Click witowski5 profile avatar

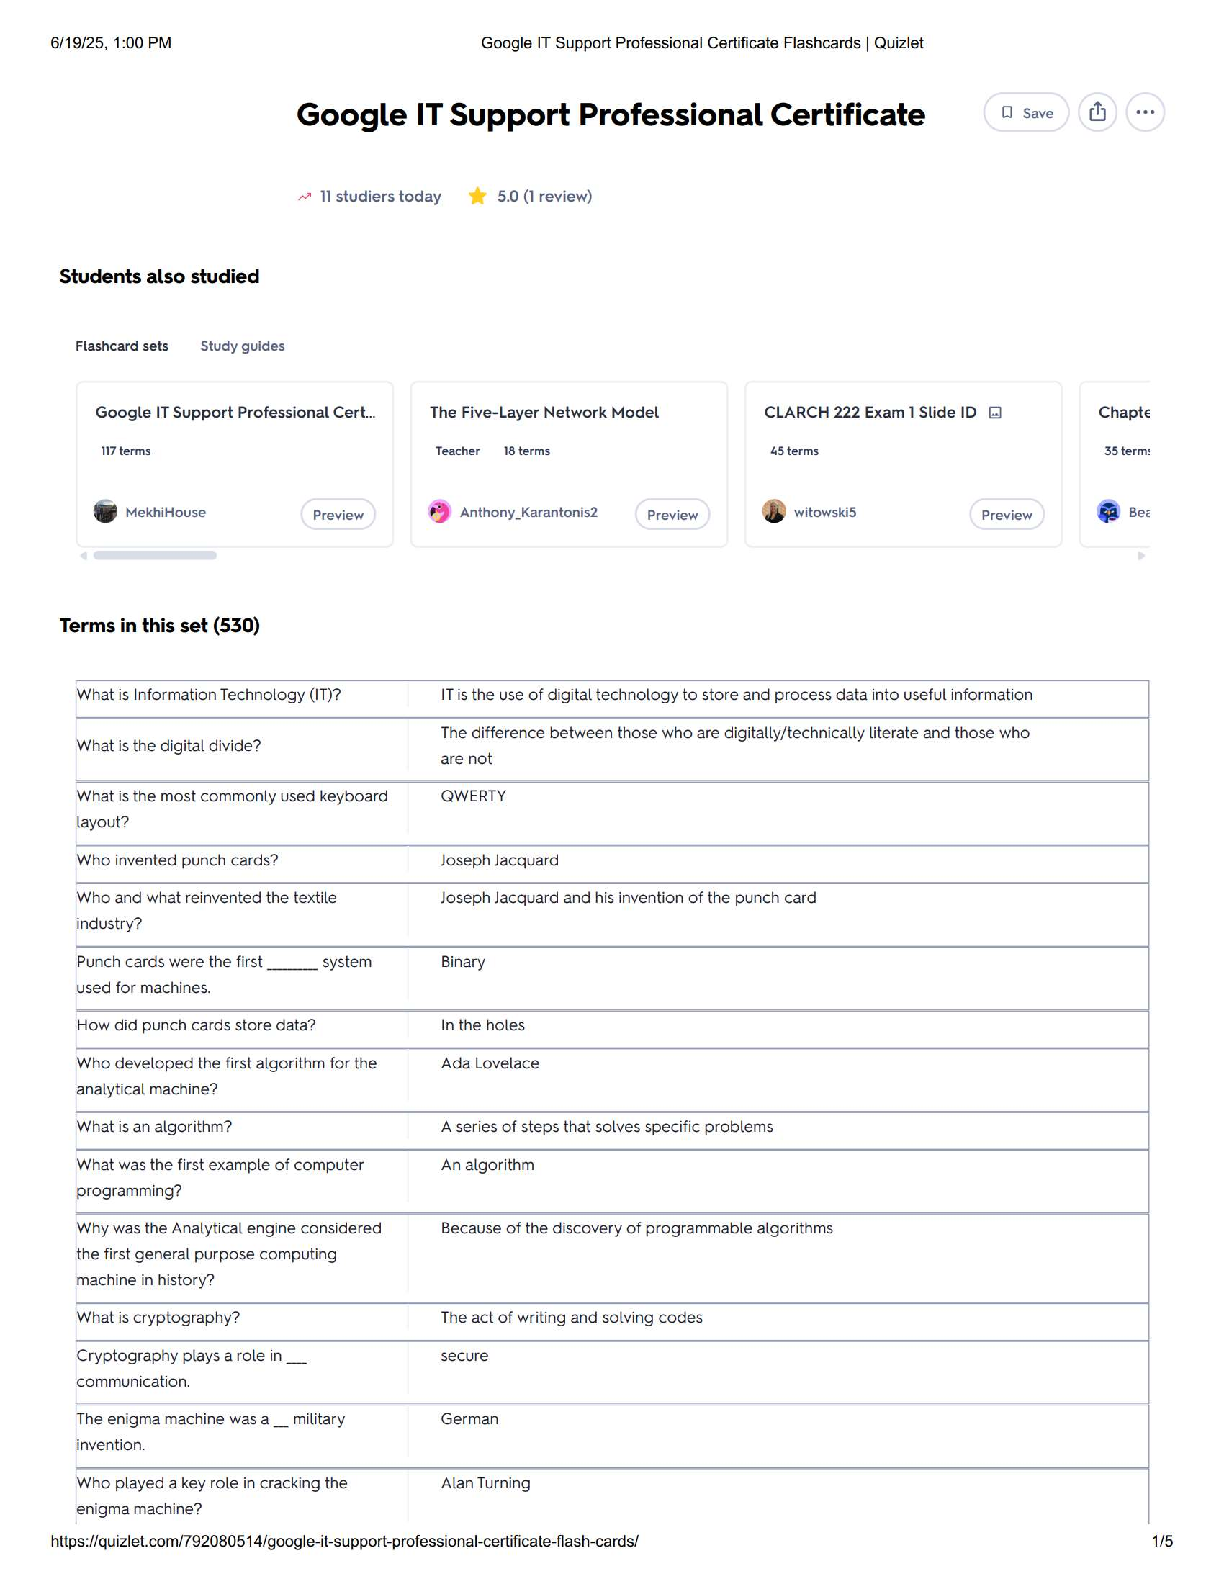pyautogui.click(x=774, y=512)
